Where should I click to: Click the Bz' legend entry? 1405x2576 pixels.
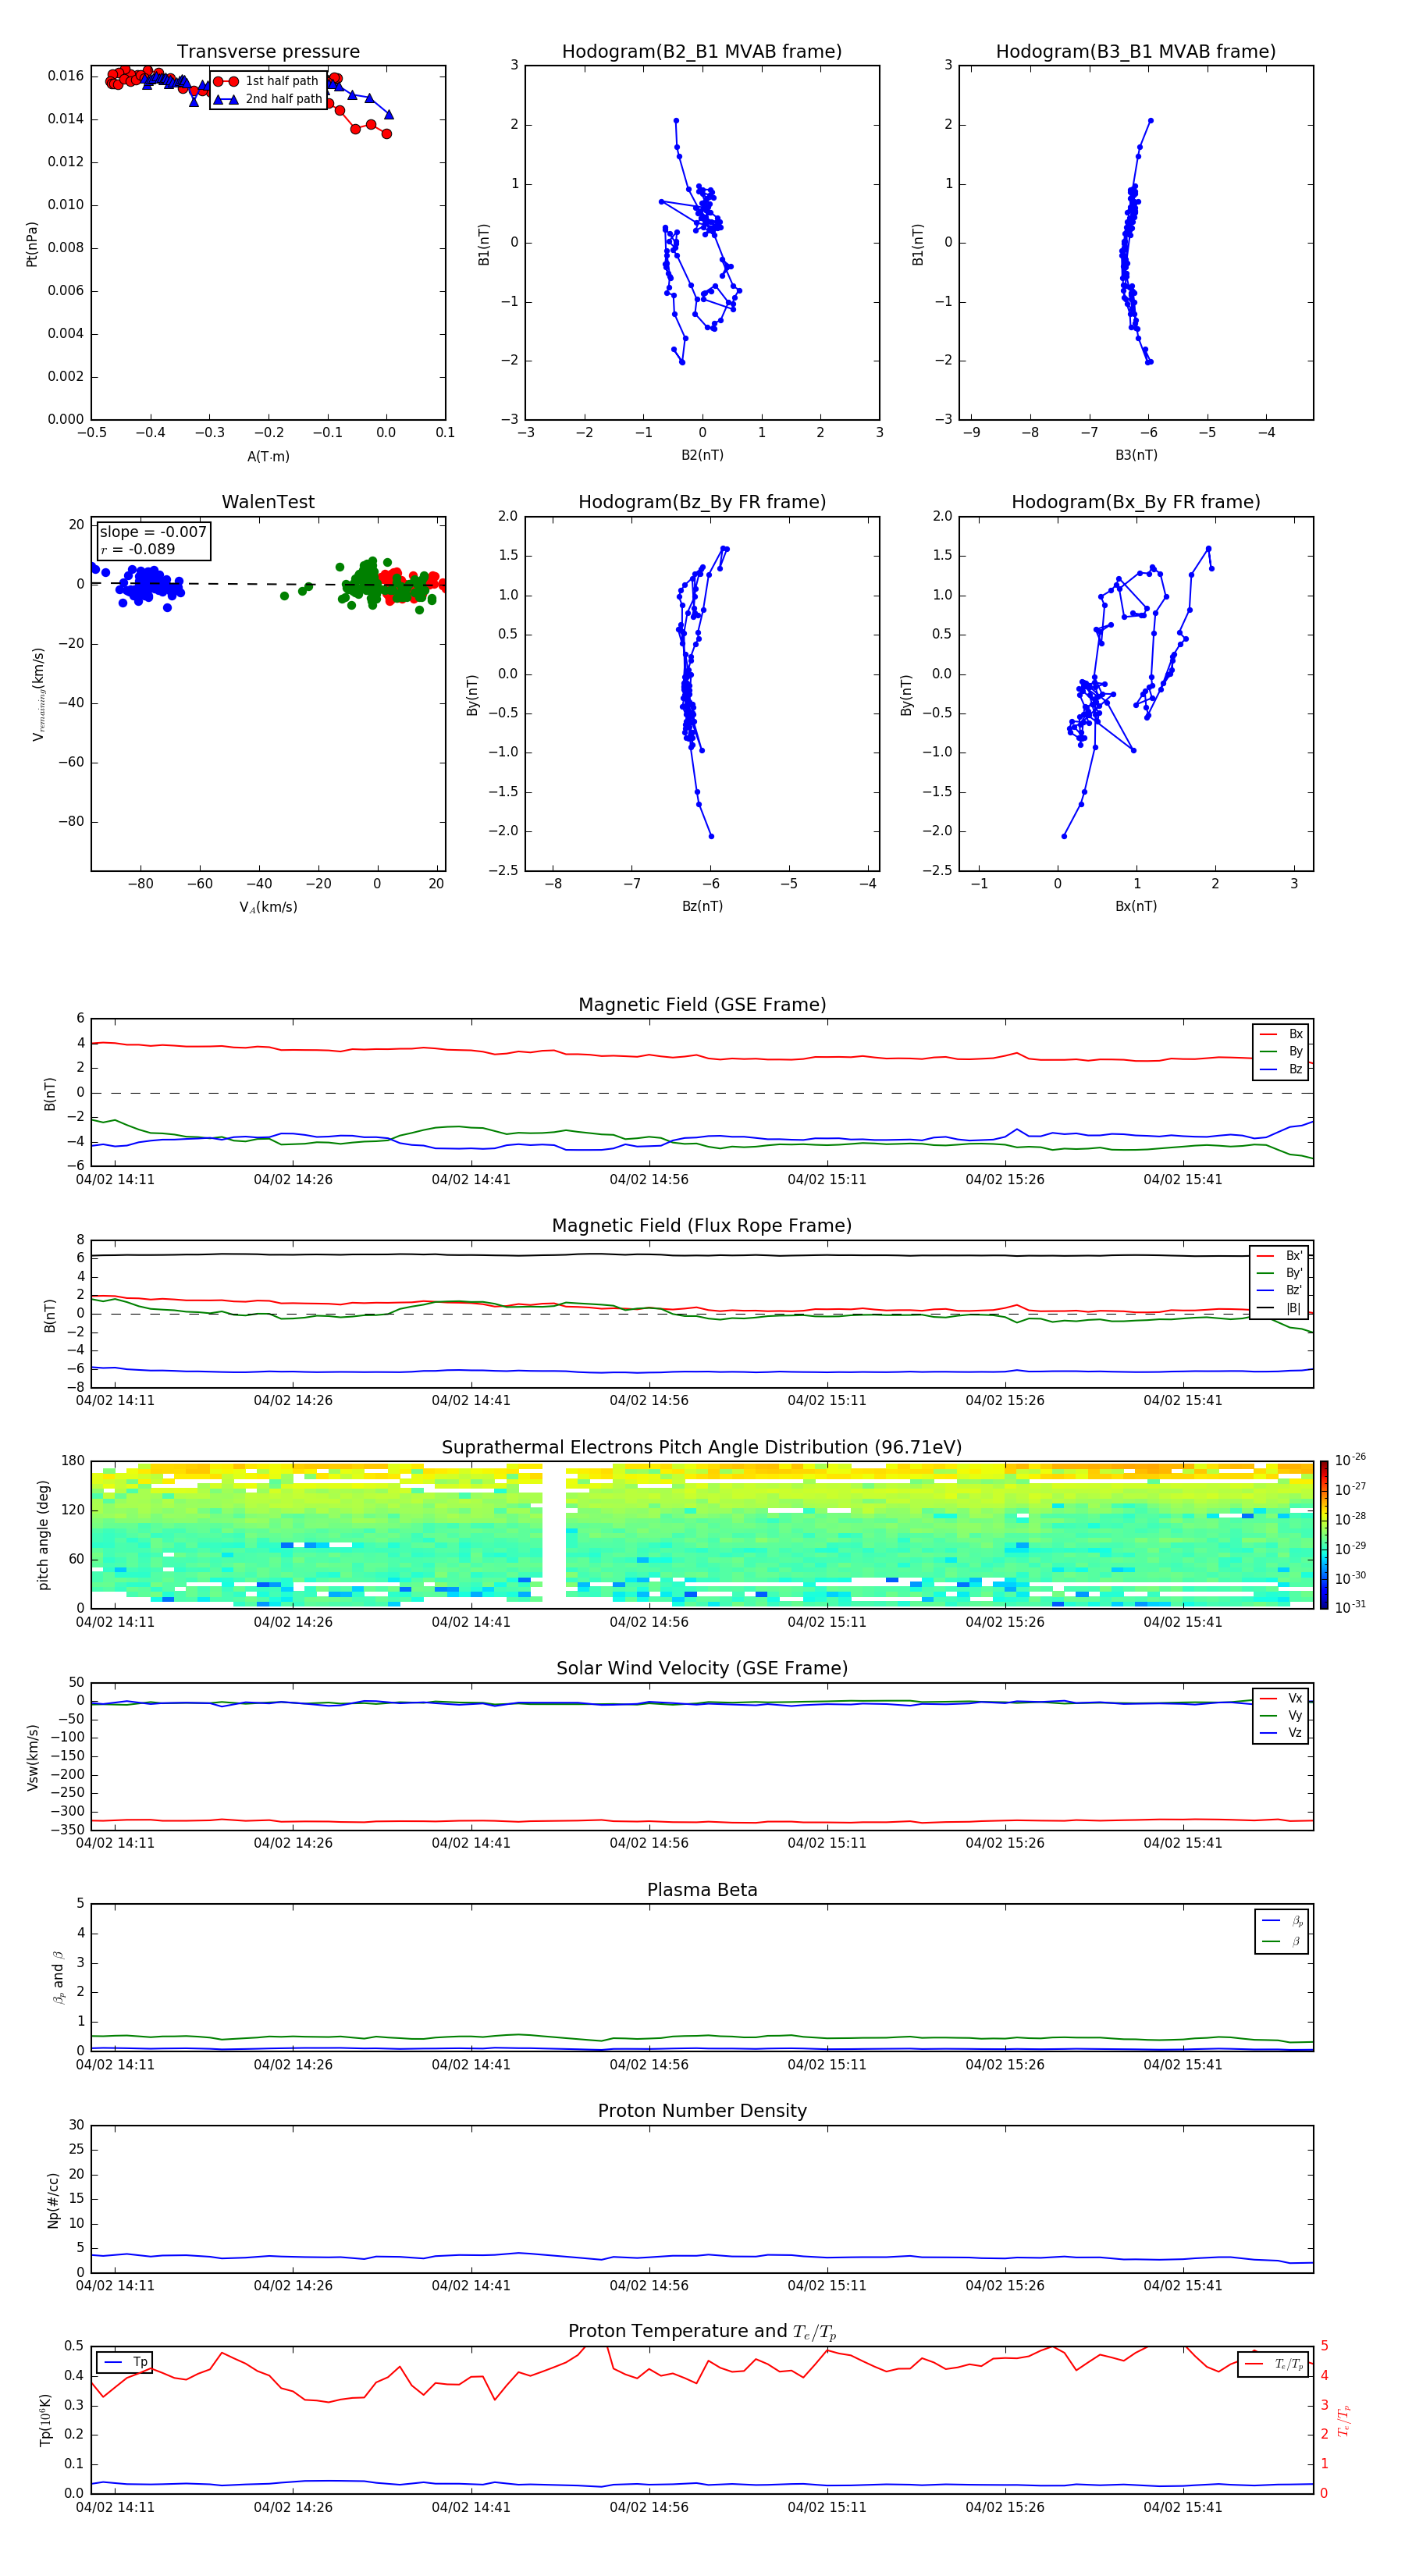1279,1290
